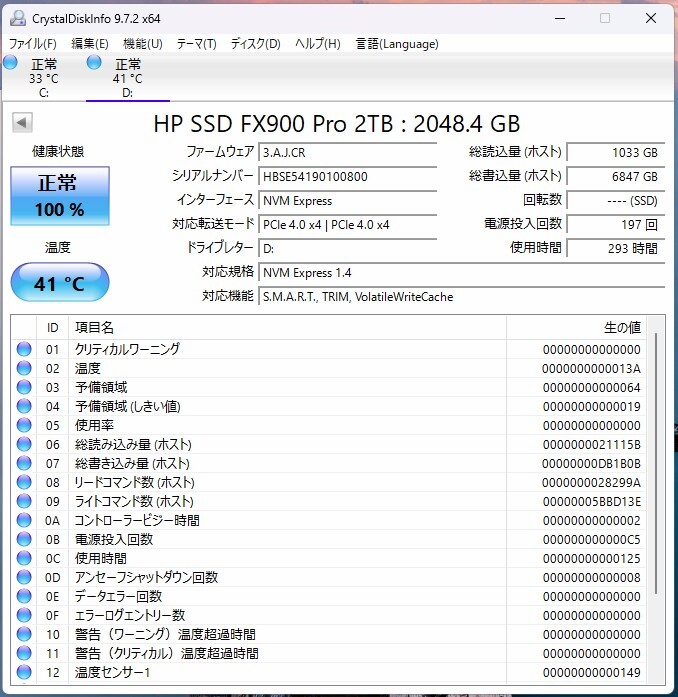Viewport: 678px width, 697px height.
Task: Click the features field S.M.A.R.T., TRIM
Action: pyautogui.click(x=461, y=296)
